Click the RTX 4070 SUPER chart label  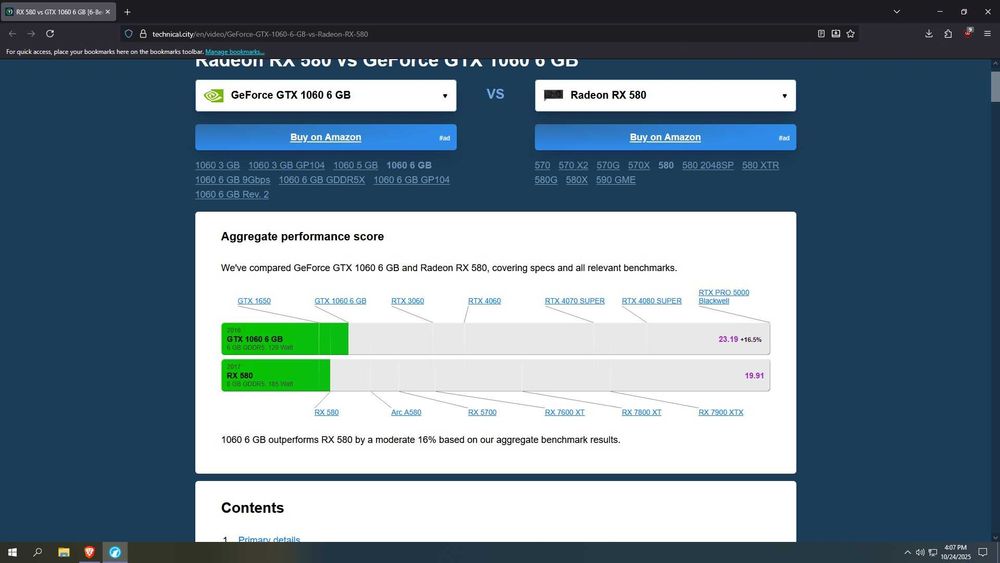tap(575, 301)
